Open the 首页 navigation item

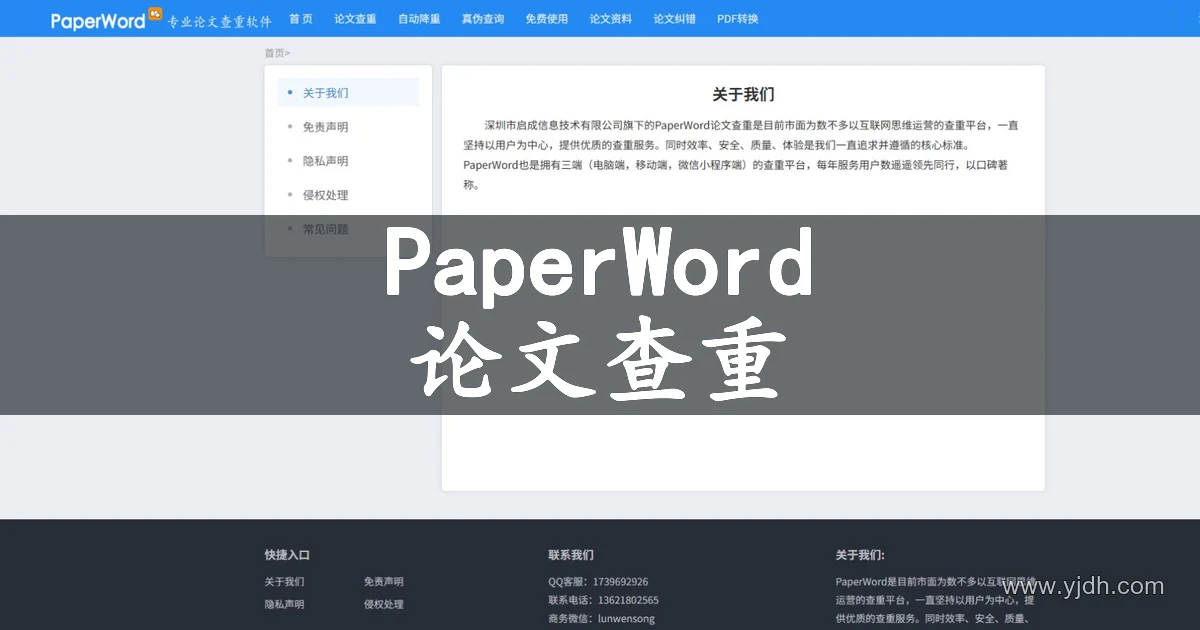point(301,19)
